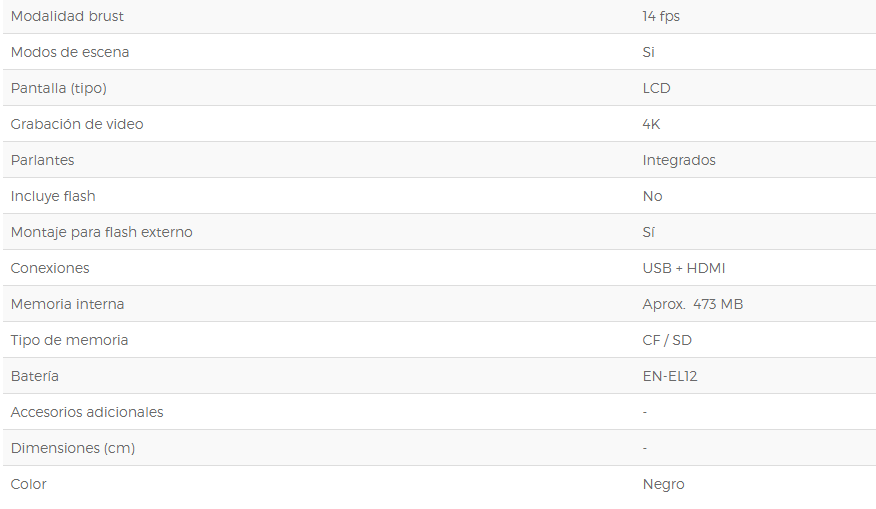
Task: Click the USB + HDMI value
Action: coord(684,268)
